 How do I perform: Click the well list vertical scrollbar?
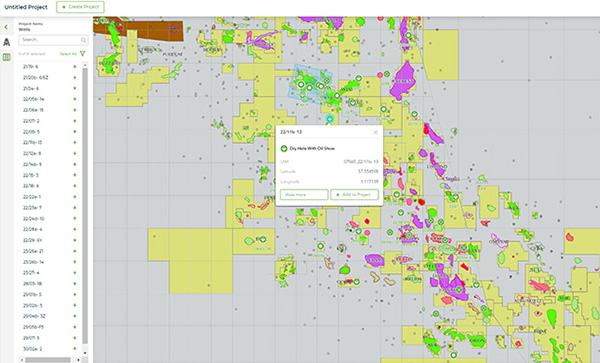tap(85, 206)
